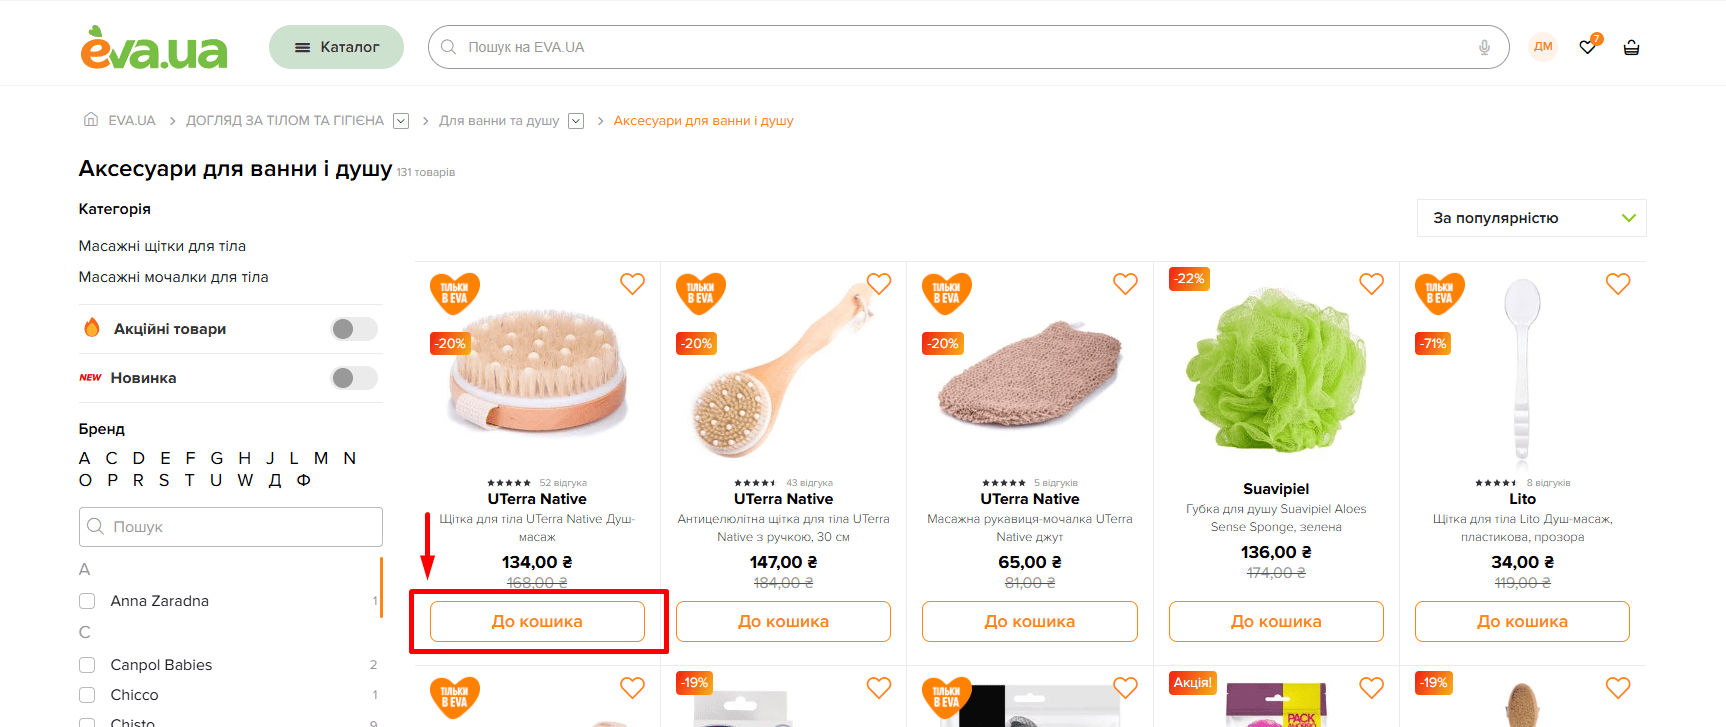The image size is (1726, 727).
Task: Expand the Для ванни та душу breadcrumb dropdown
Action: click(x=576, y=121)
